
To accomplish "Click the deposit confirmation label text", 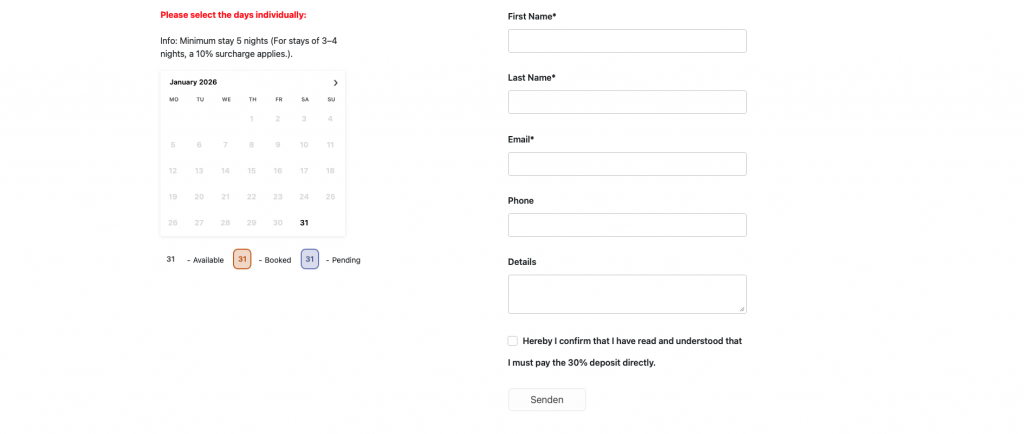I will [632, 341].
